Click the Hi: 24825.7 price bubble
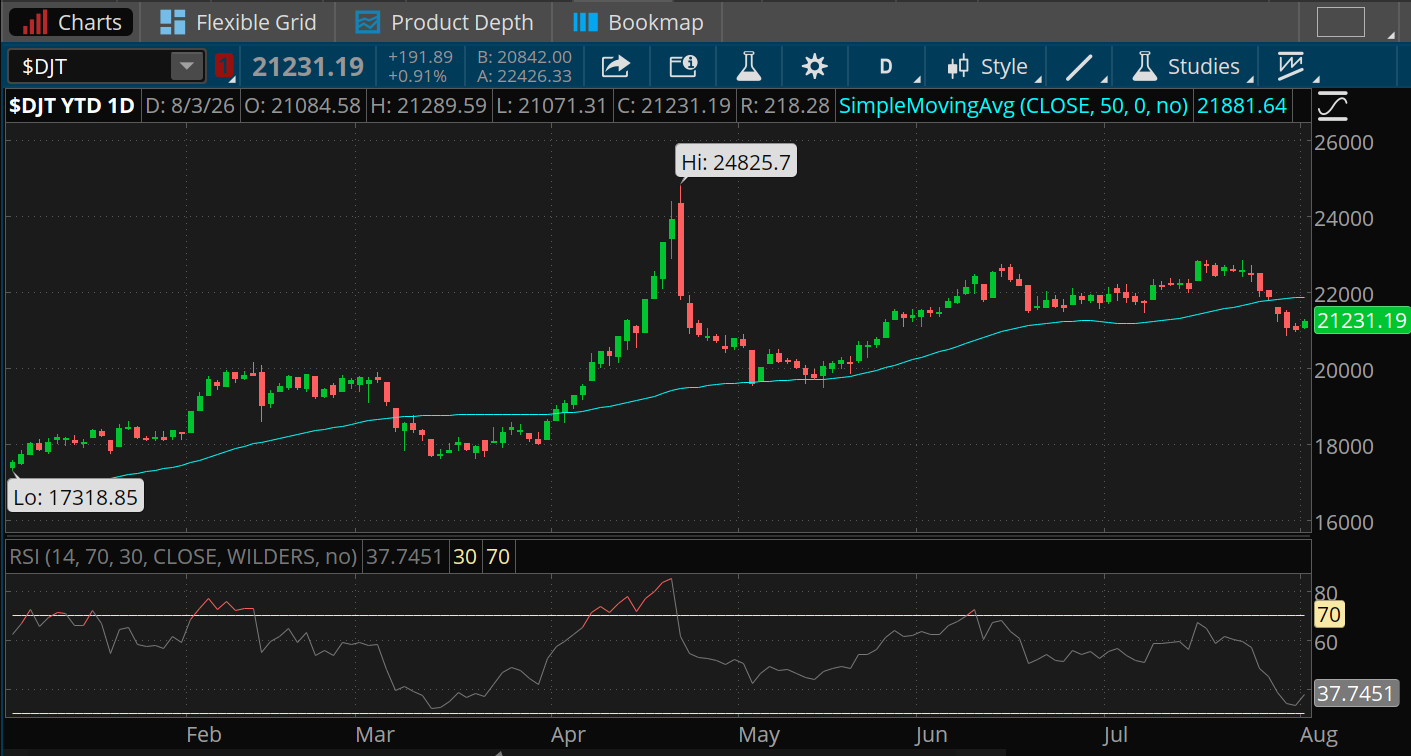 click(737, 161)
